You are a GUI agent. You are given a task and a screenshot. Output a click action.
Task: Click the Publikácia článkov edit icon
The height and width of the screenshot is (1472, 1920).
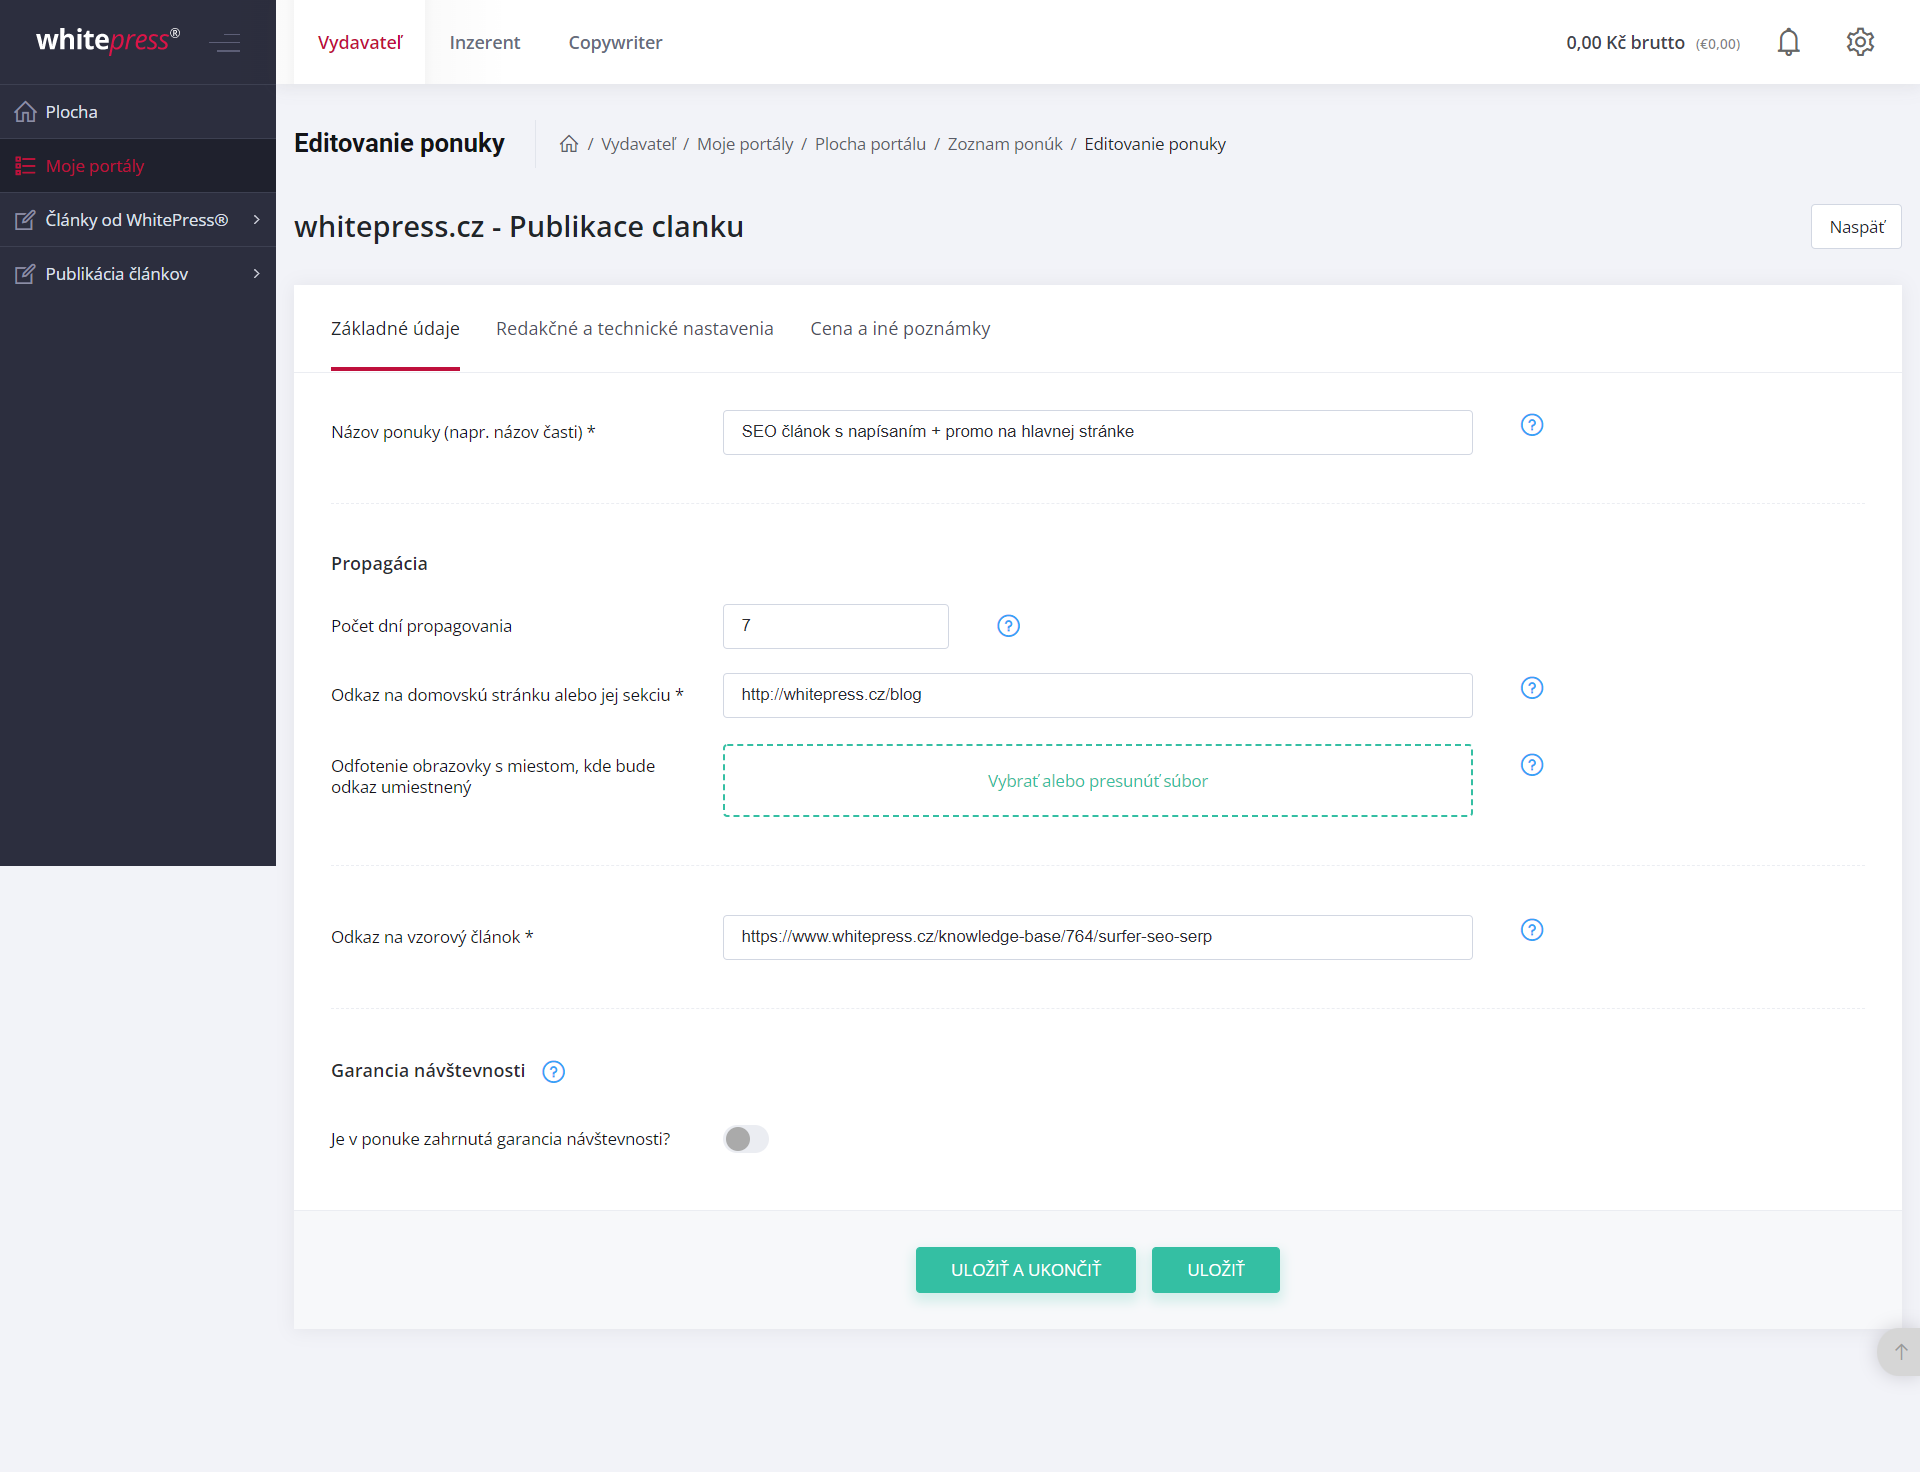click(x=25, y=274)
